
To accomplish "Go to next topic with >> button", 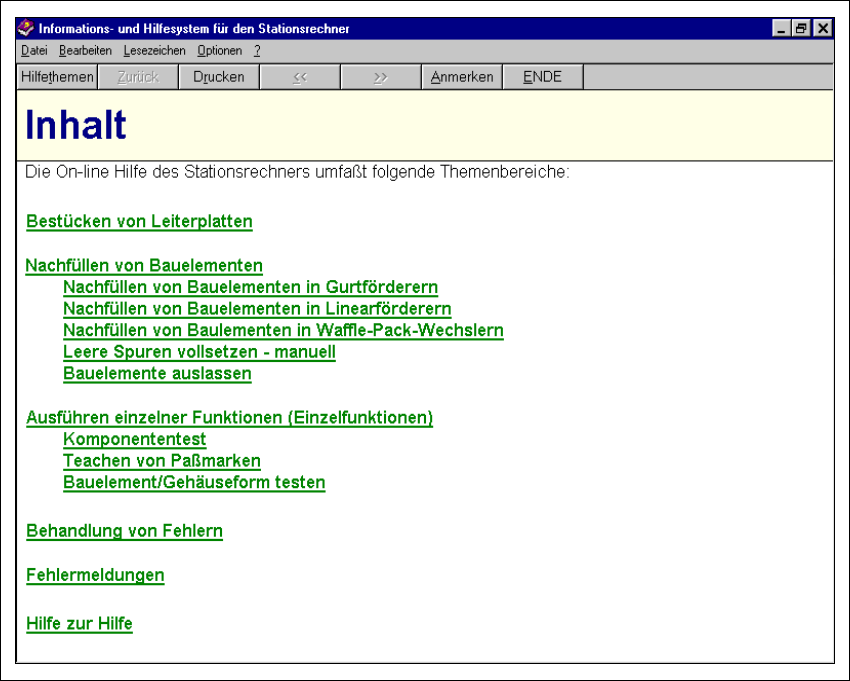I will pyautogui.click(x=381, y=77).
